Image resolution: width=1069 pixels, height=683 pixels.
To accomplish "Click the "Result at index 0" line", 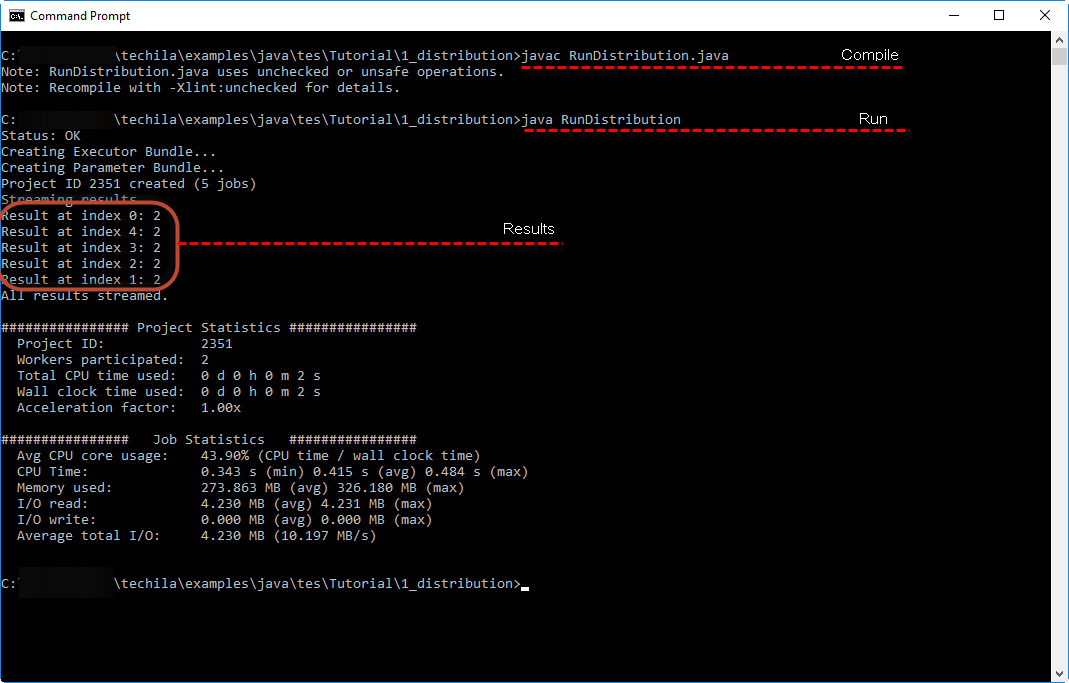I will click(x=81, y=216).
